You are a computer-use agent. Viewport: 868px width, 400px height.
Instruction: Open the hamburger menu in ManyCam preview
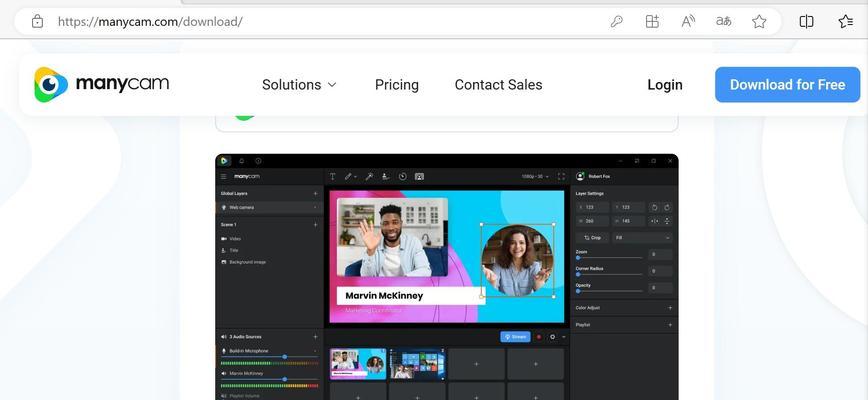tap(224, 176)
